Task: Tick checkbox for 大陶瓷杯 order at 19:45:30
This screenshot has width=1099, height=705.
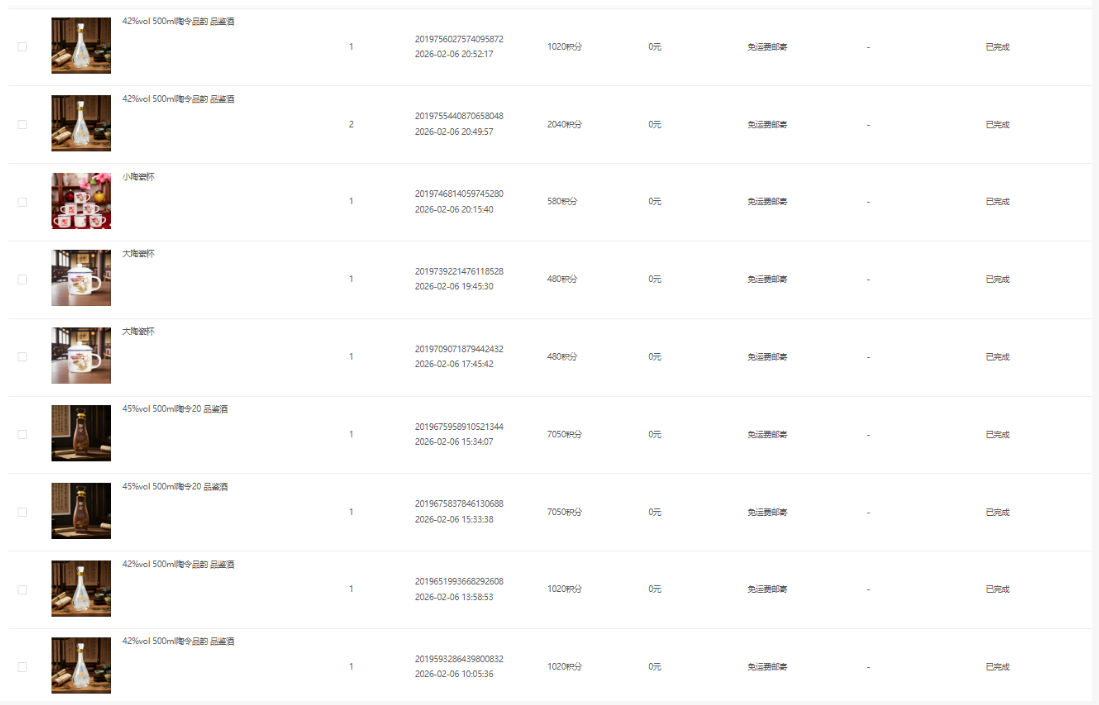Action: 22,279
